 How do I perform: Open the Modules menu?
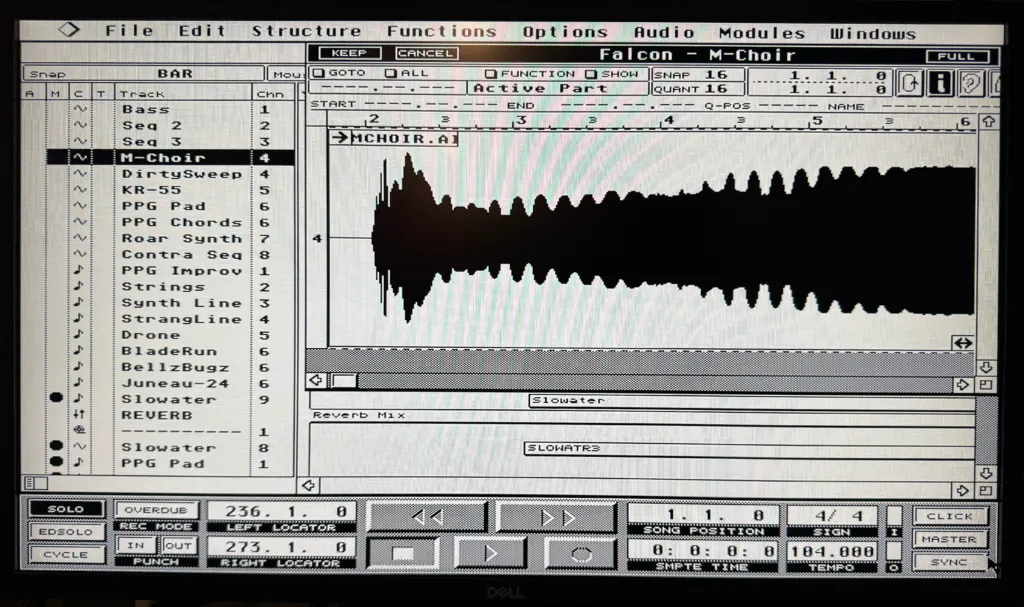[761, 32]
